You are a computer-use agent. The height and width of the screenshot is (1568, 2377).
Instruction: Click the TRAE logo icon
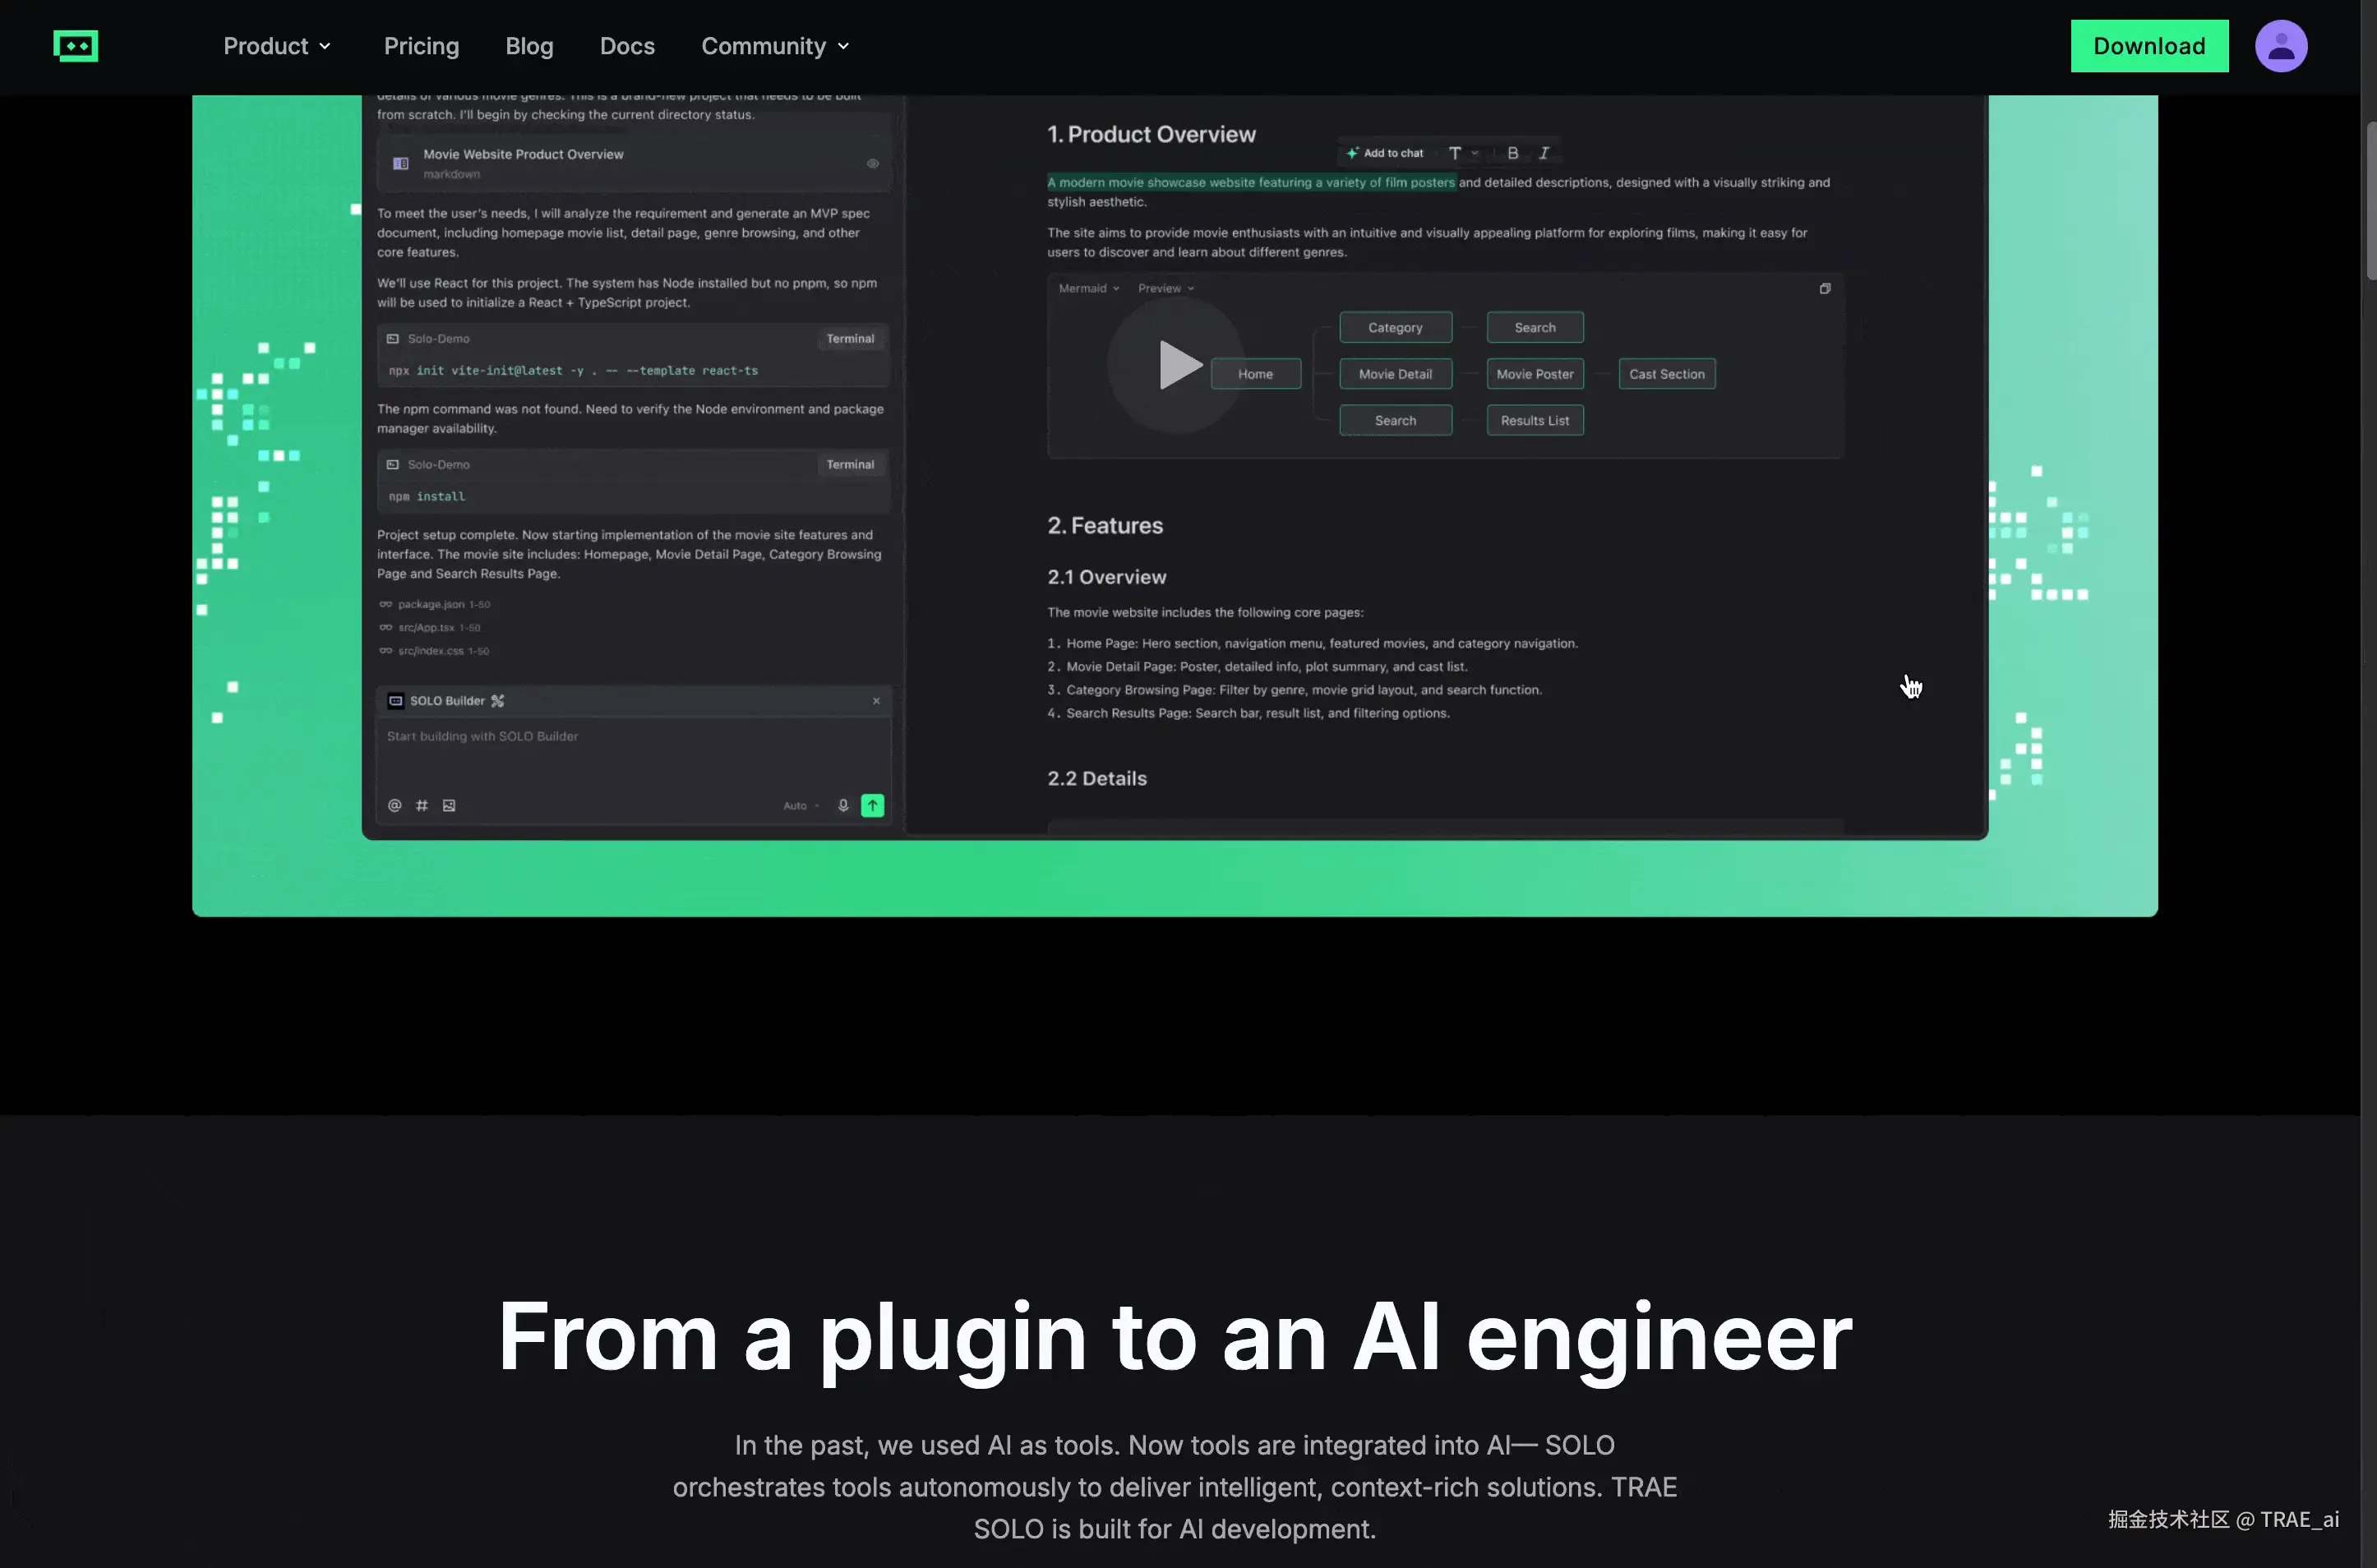[76, 46]
